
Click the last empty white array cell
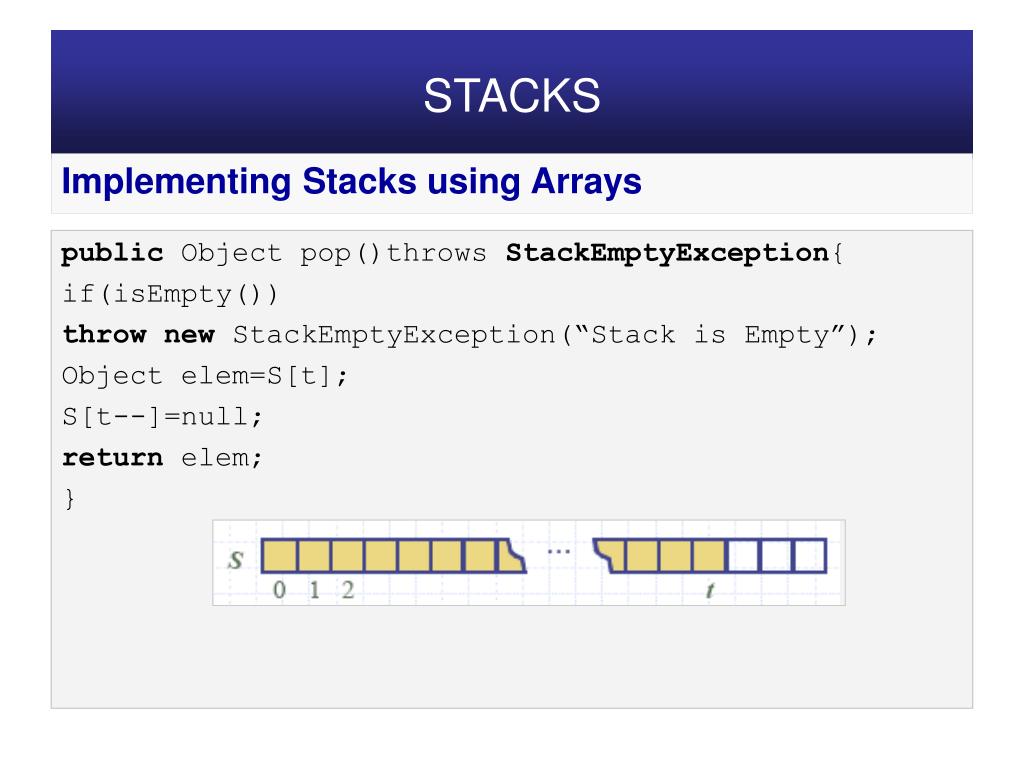[x=810, y=556]
